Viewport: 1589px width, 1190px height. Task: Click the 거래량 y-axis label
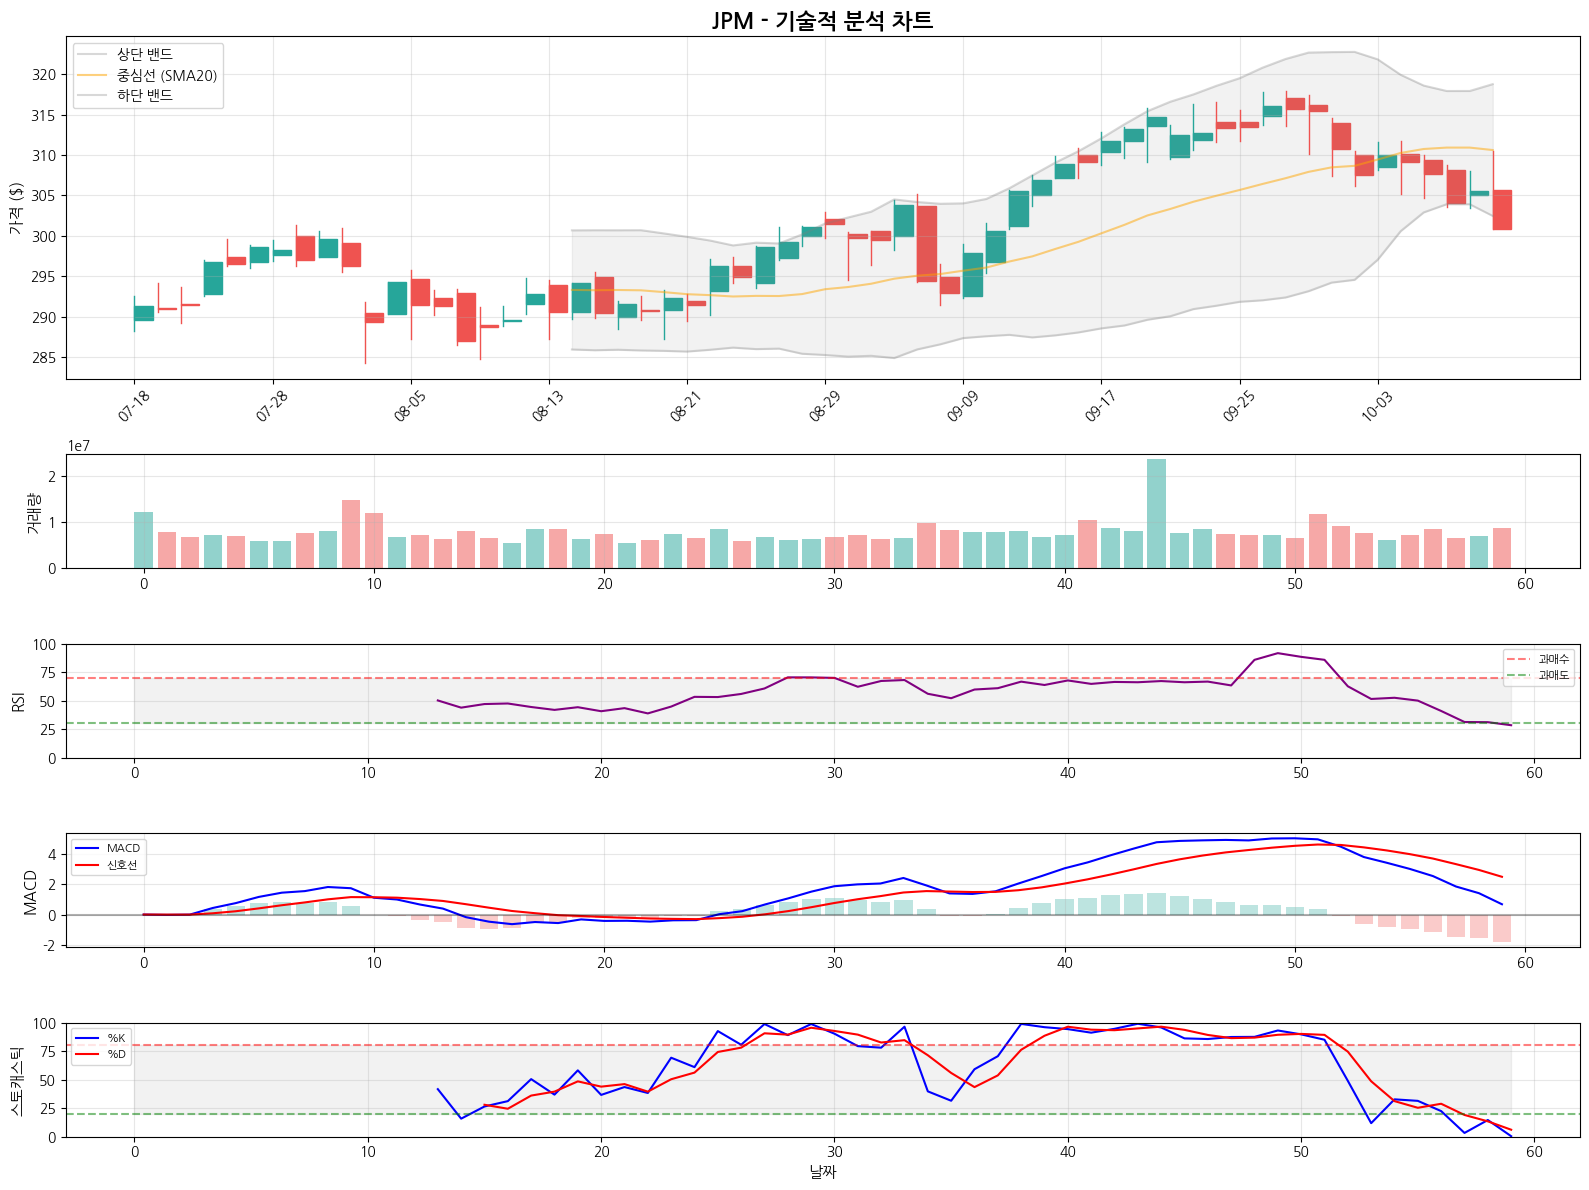point(33,511)
